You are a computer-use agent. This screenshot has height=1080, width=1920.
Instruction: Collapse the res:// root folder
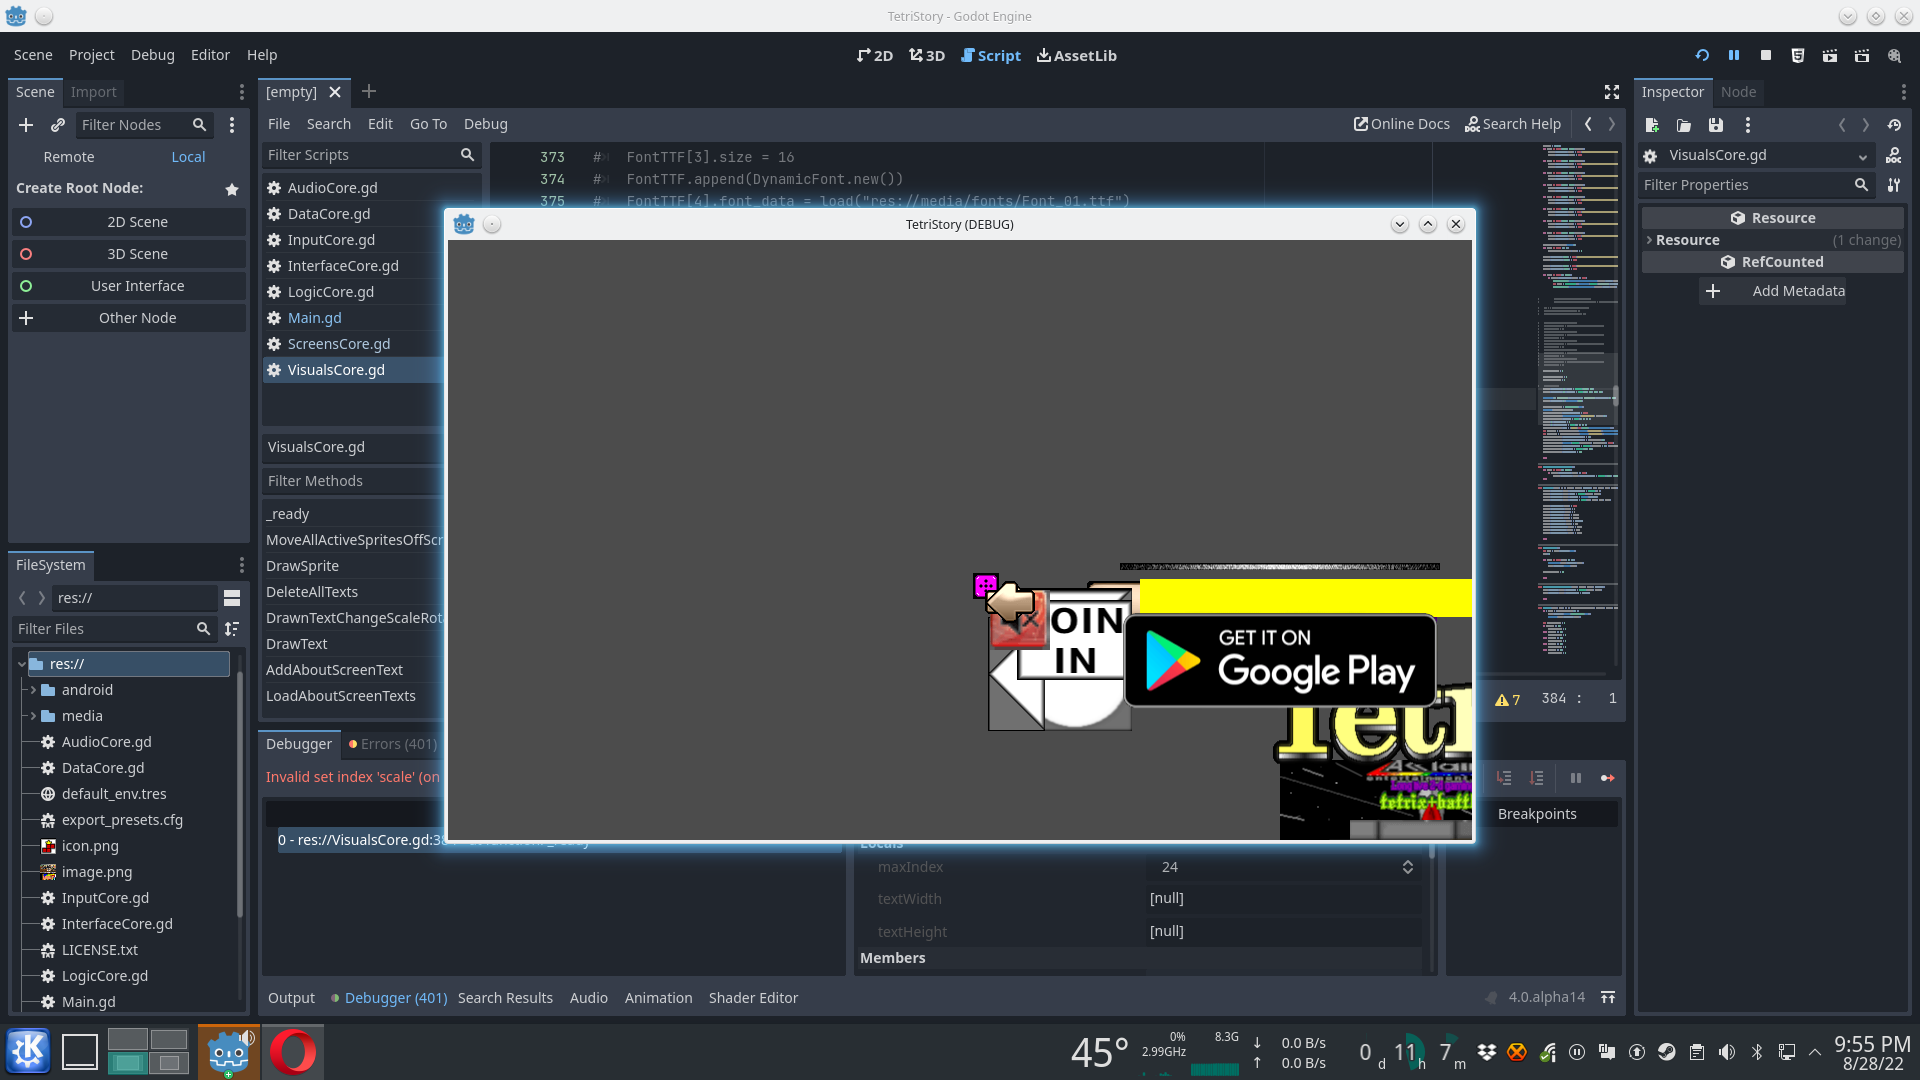pos(21,664)
